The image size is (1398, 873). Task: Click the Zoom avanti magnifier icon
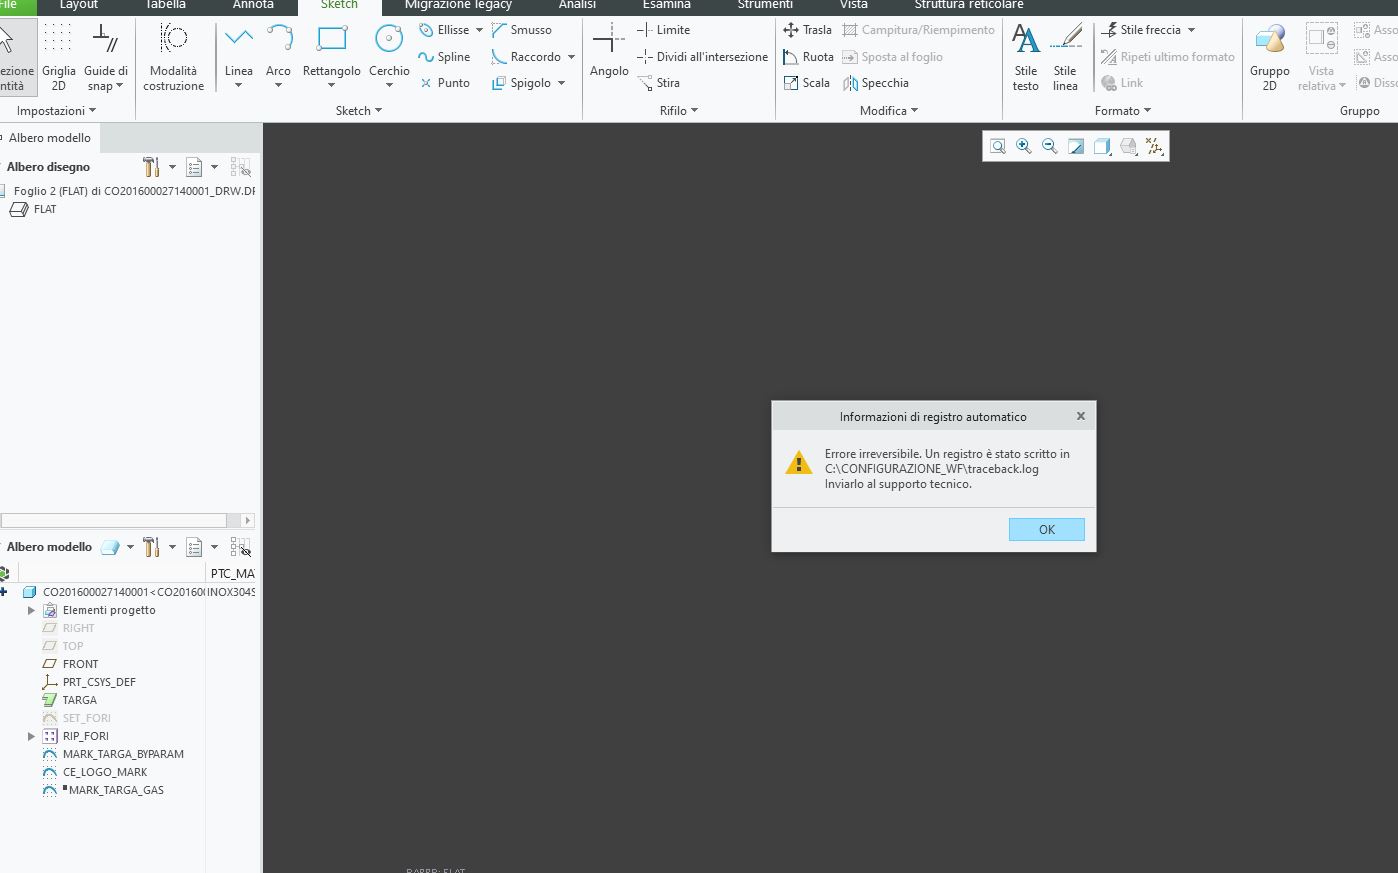tap(1023, 146)
